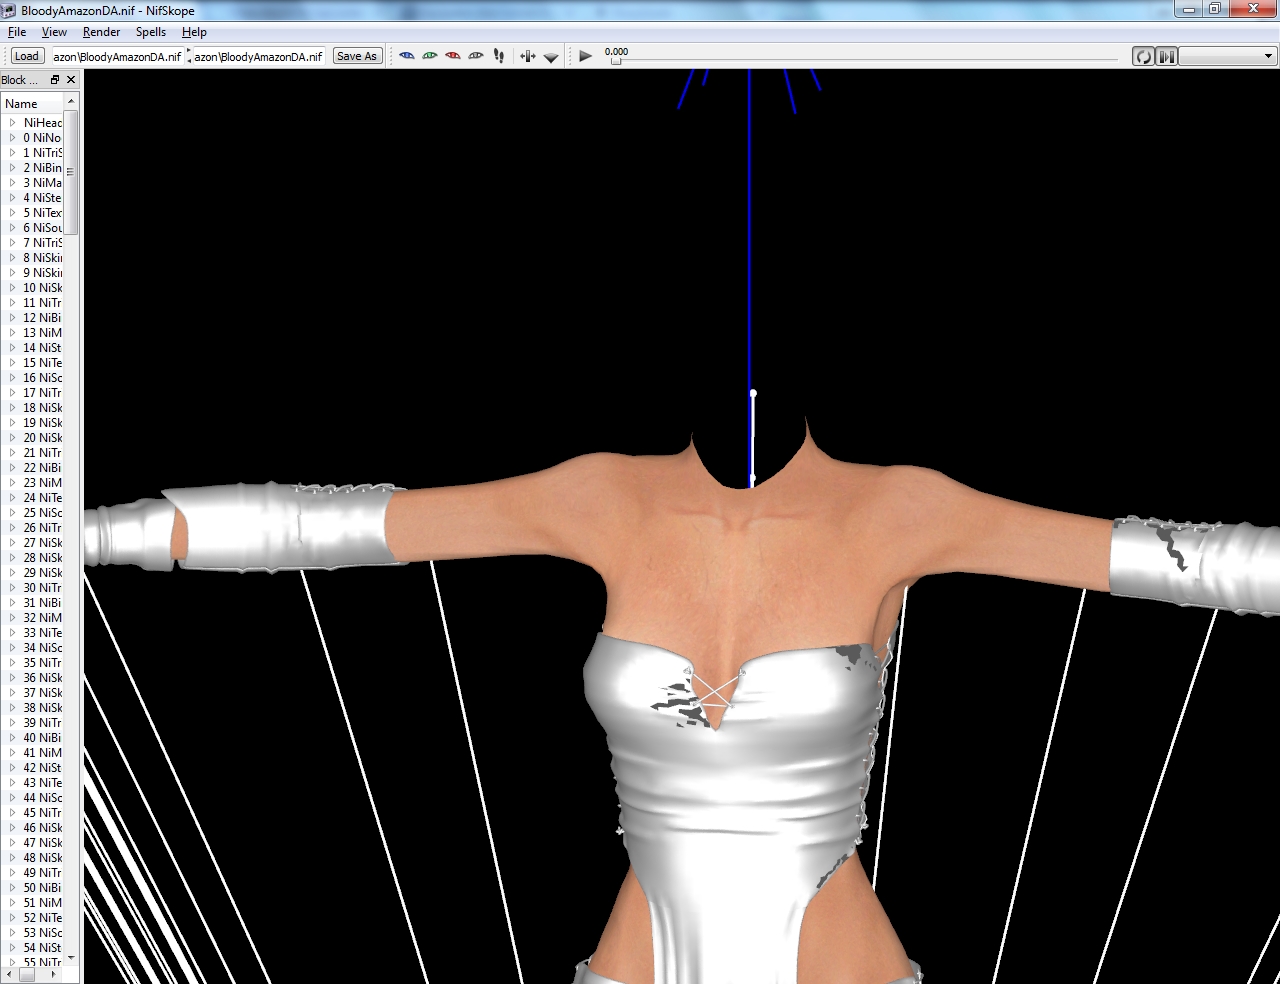Click the block list scroll-up arrow
Image resolution: width=1280 pixels, height=984 pixels.
coord(71,102)
